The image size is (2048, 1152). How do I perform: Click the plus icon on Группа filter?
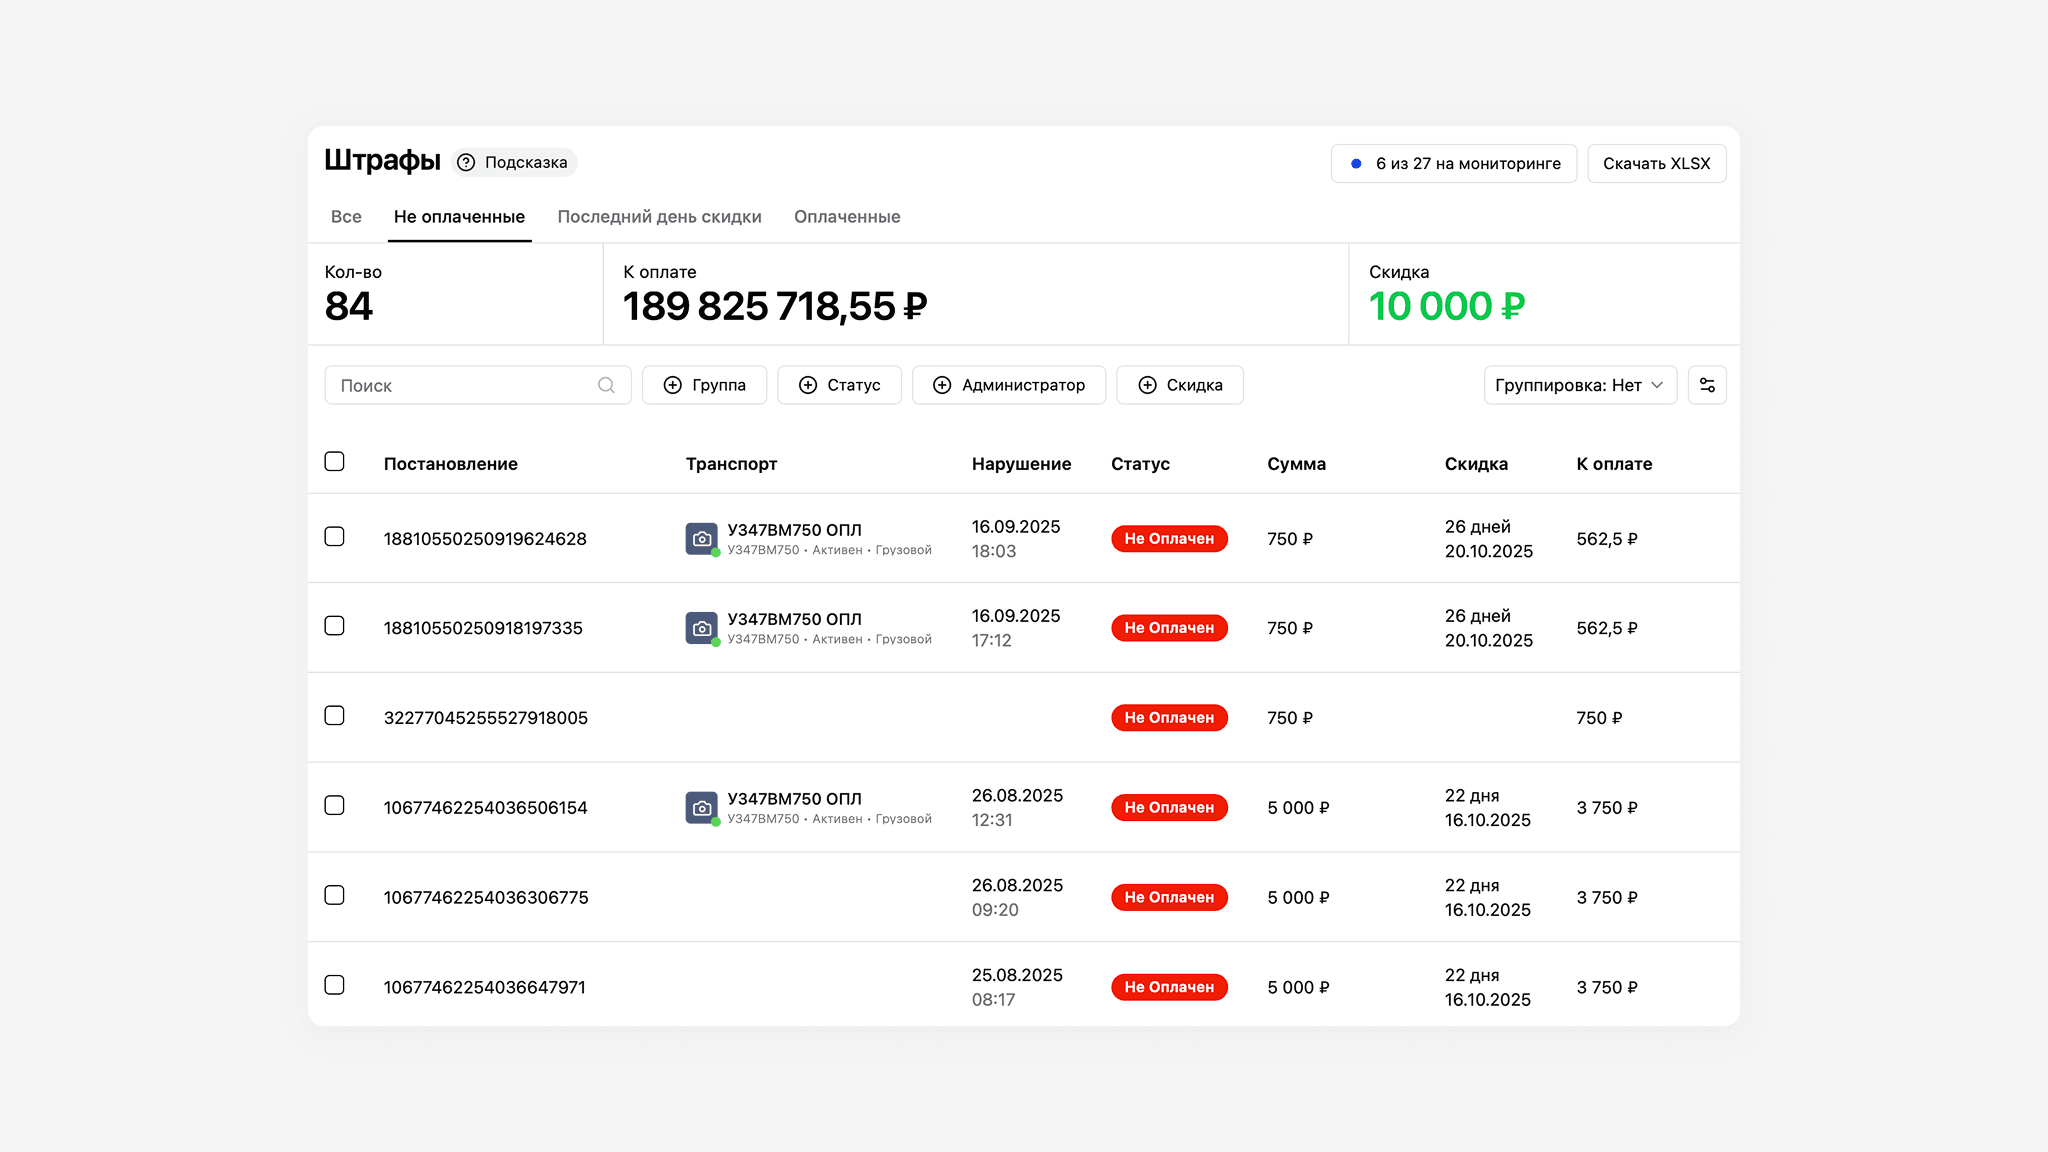pyautogui.click(x=673, y=385)
